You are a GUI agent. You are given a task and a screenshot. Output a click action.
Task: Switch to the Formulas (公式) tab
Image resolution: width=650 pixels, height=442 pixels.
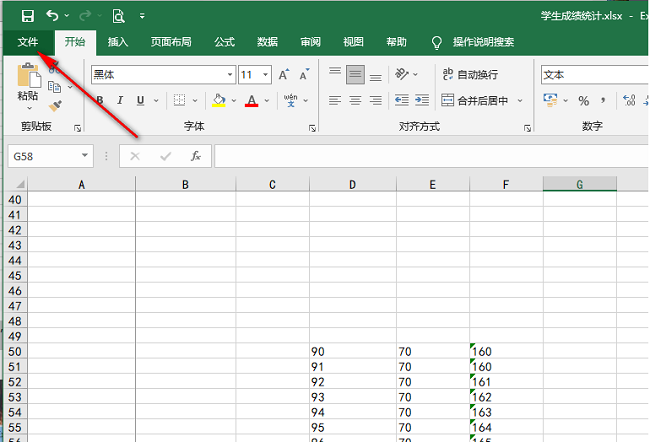pos(224,42)
